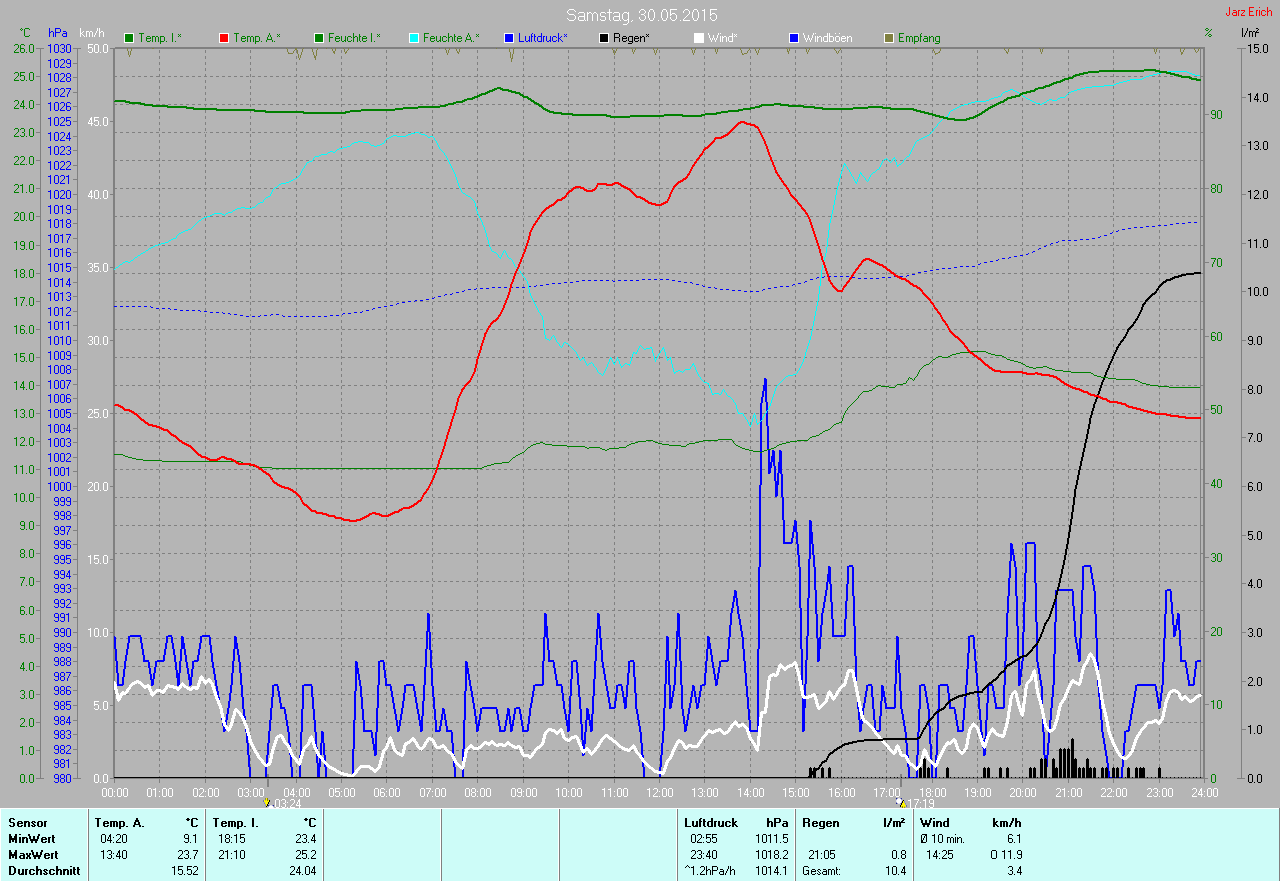Click the Jarz Erich author label
Viewport: 1280px width, 881px height.
pos(1248,12)
